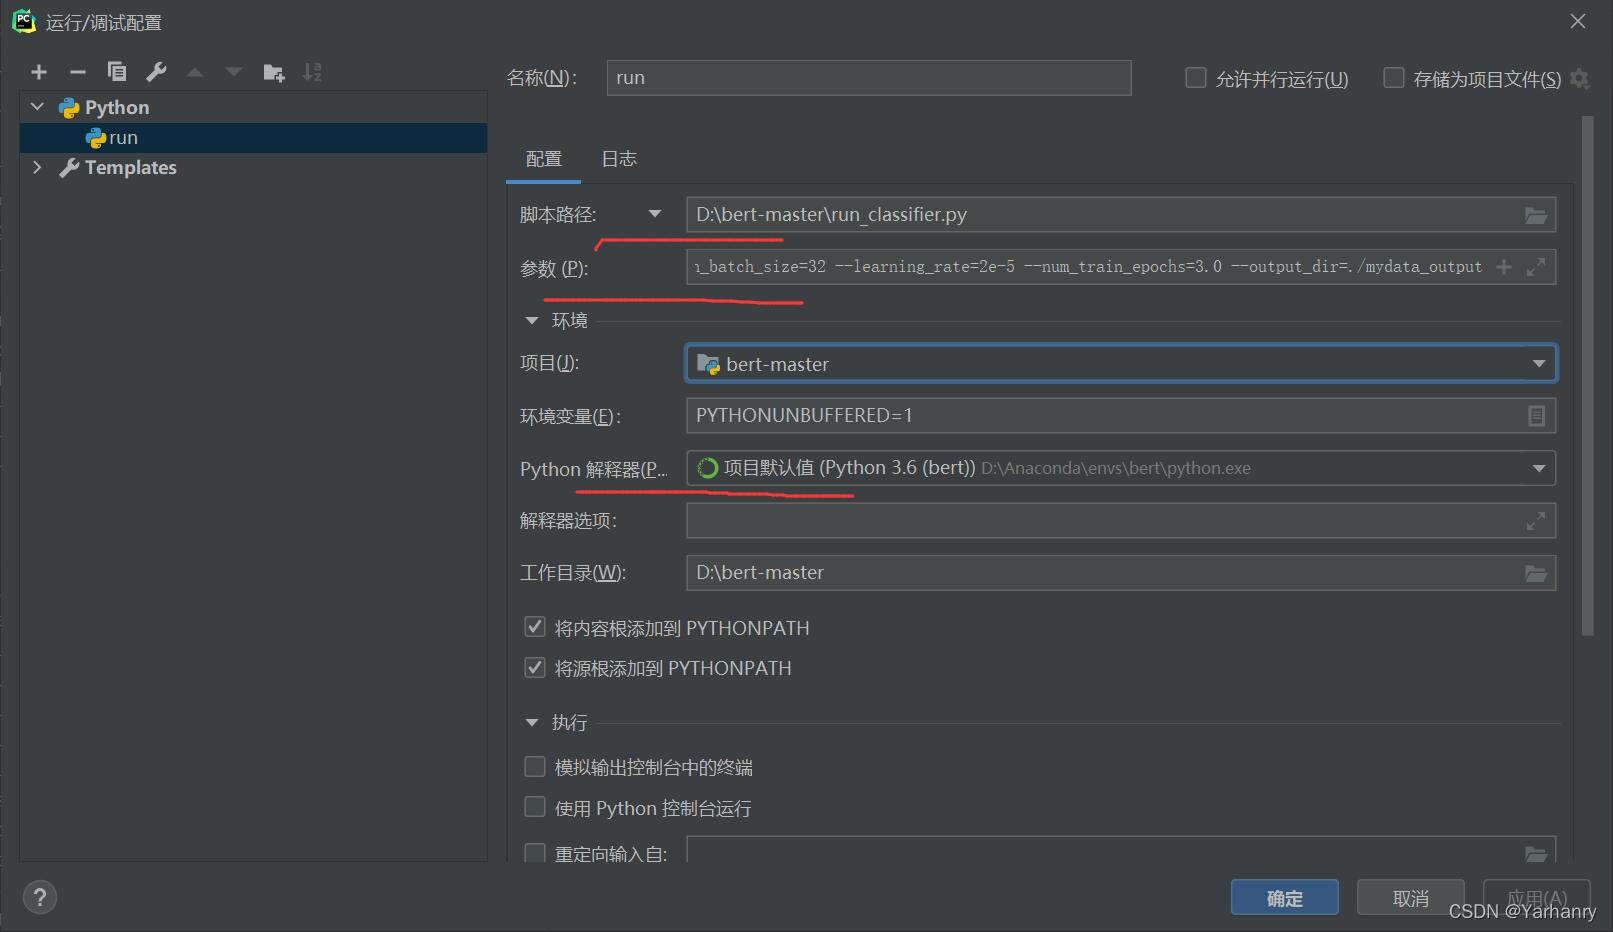Enable 重定向输入自 checkbox
1613x932 pixels.
click(x=535, y=853)
